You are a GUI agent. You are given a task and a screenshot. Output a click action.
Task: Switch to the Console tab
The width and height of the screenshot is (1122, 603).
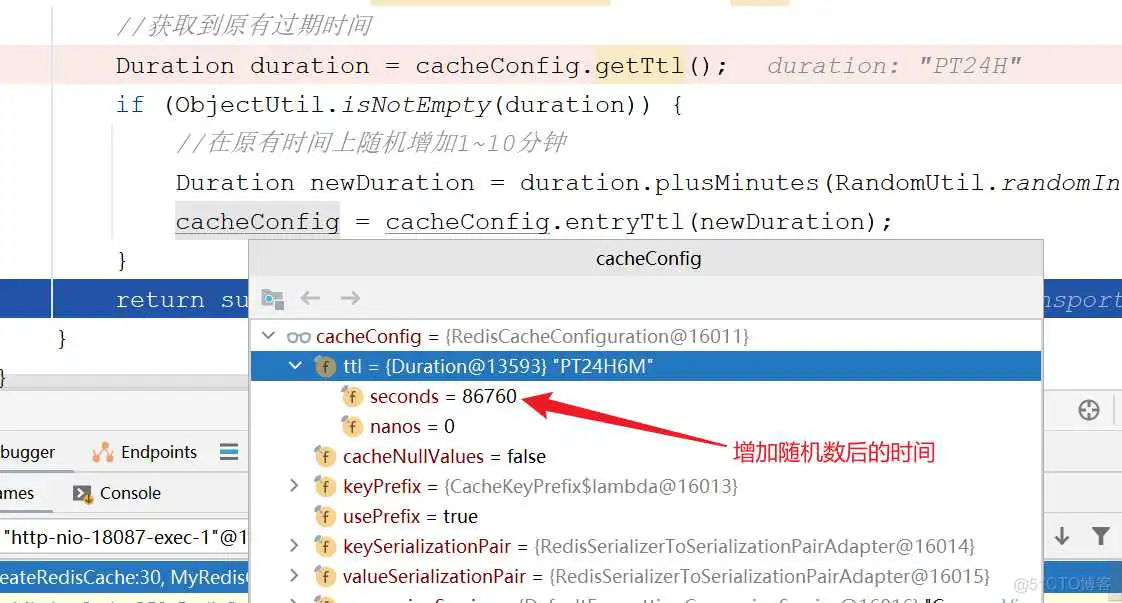pos(118,493)
